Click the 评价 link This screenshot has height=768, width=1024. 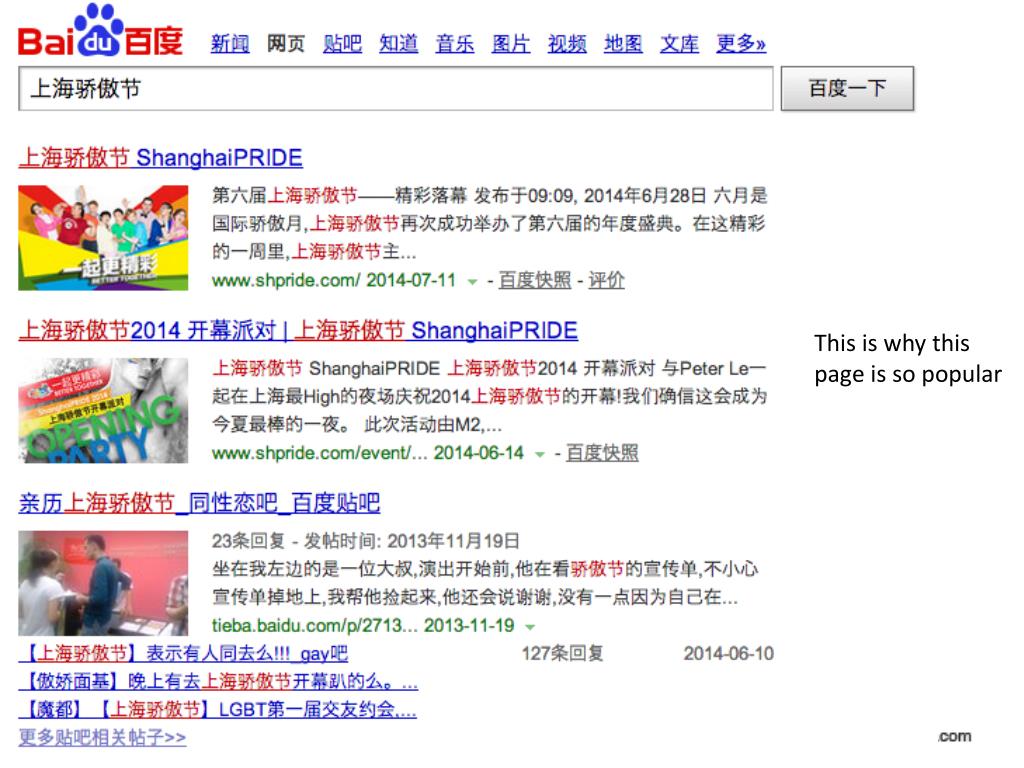pos(606,280)
